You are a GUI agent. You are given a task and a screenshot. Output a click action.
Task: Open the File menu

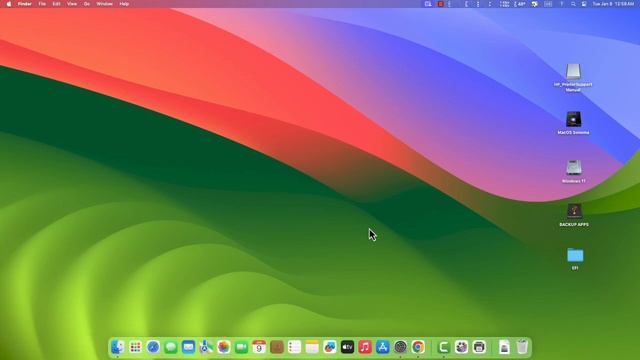[42, 4]
